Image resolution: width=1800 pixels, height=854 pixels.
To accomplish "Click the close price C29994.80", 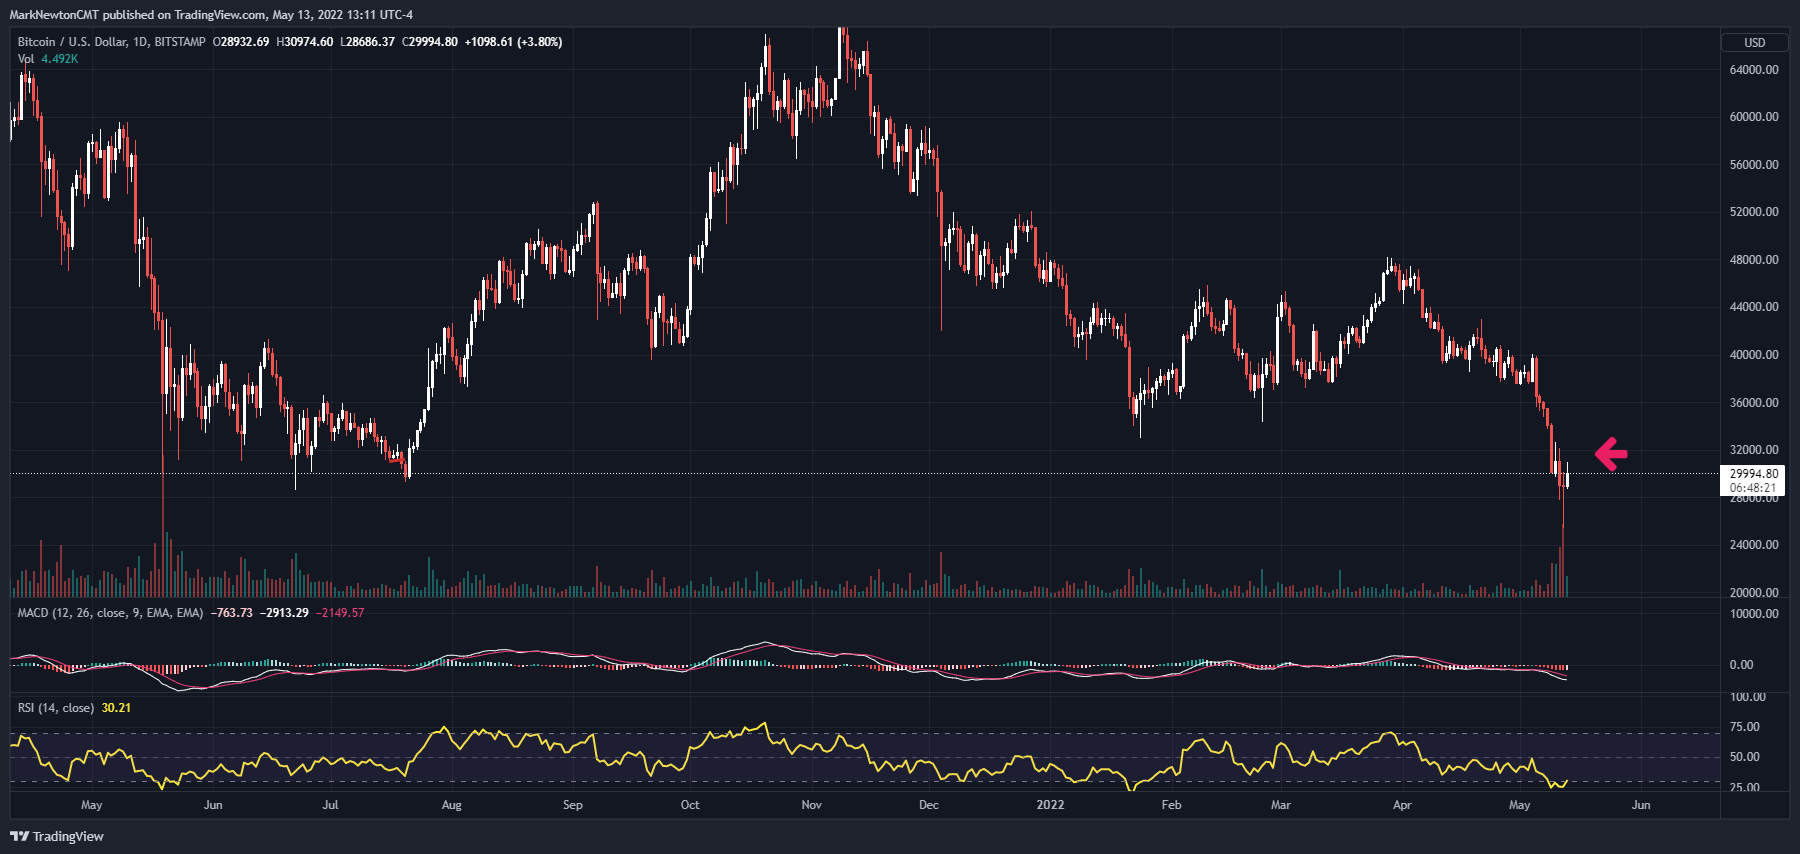I will coord(430,42).
